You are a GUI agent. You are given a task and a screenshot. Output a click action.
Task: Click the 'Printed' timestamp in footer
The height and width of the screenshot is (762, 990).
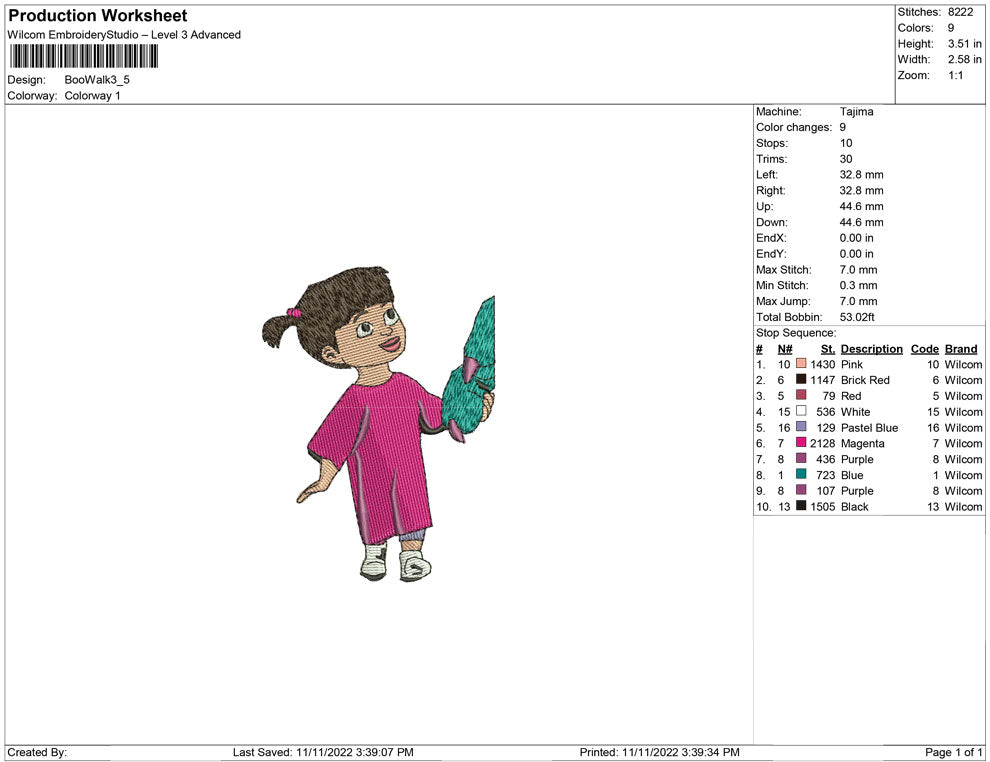click(x=660, y=752)
